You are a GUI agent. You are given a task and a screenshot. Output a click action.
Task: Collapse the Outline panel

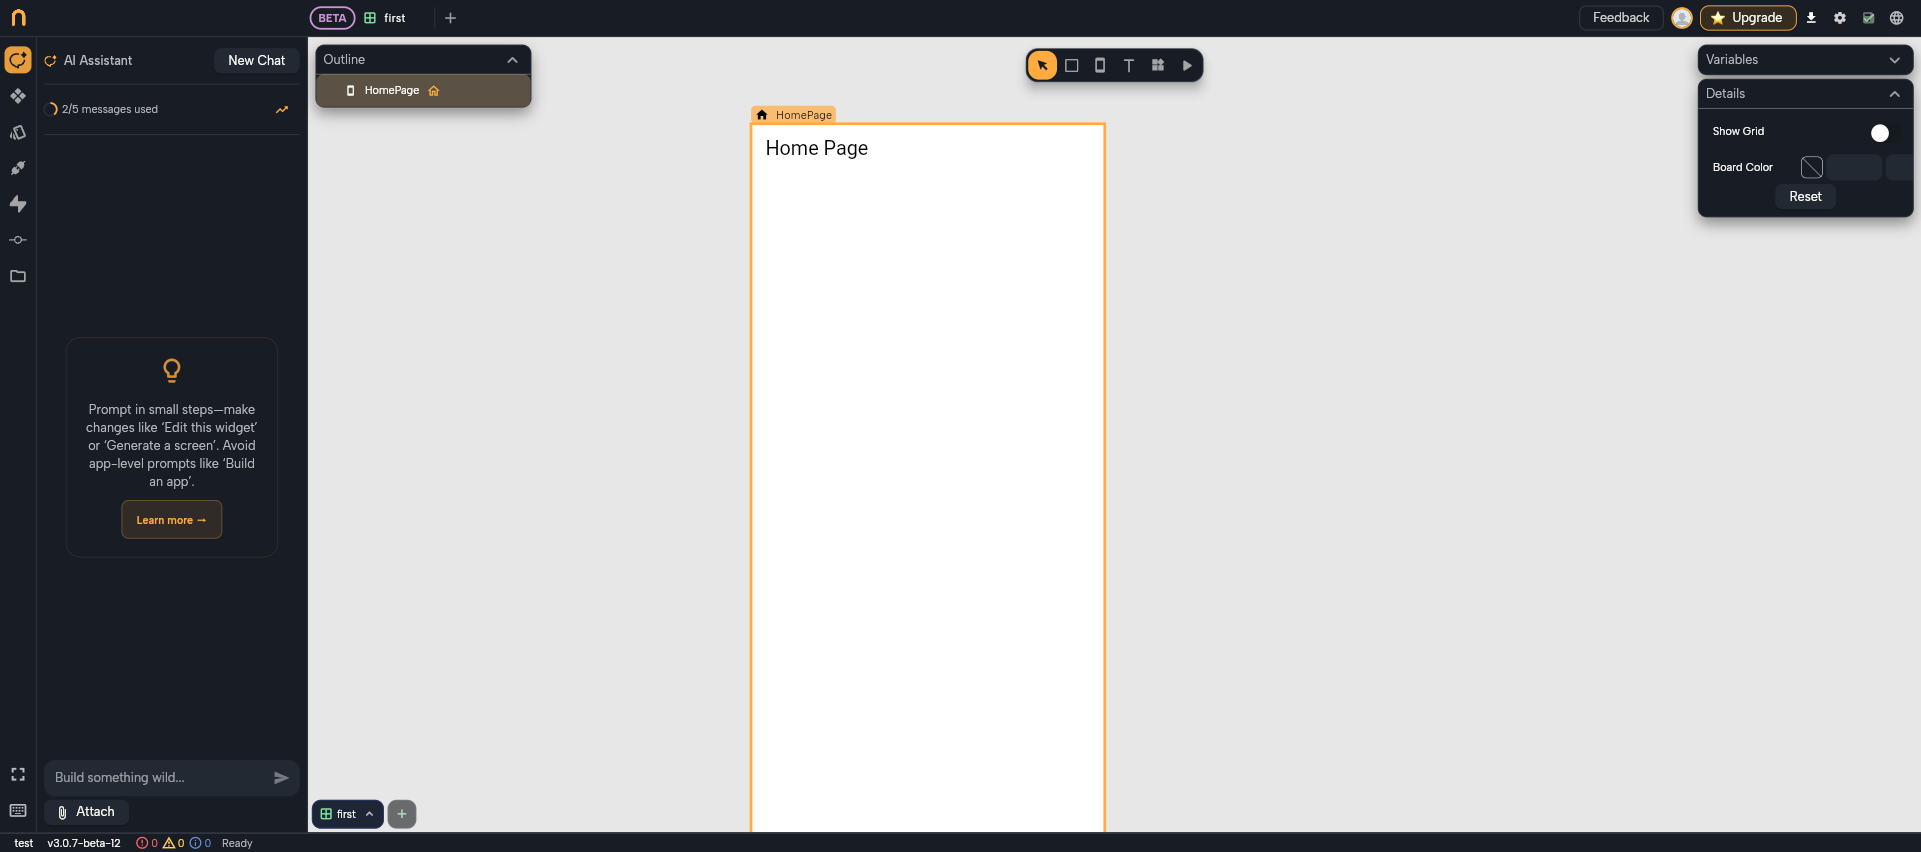pos(512,60)
